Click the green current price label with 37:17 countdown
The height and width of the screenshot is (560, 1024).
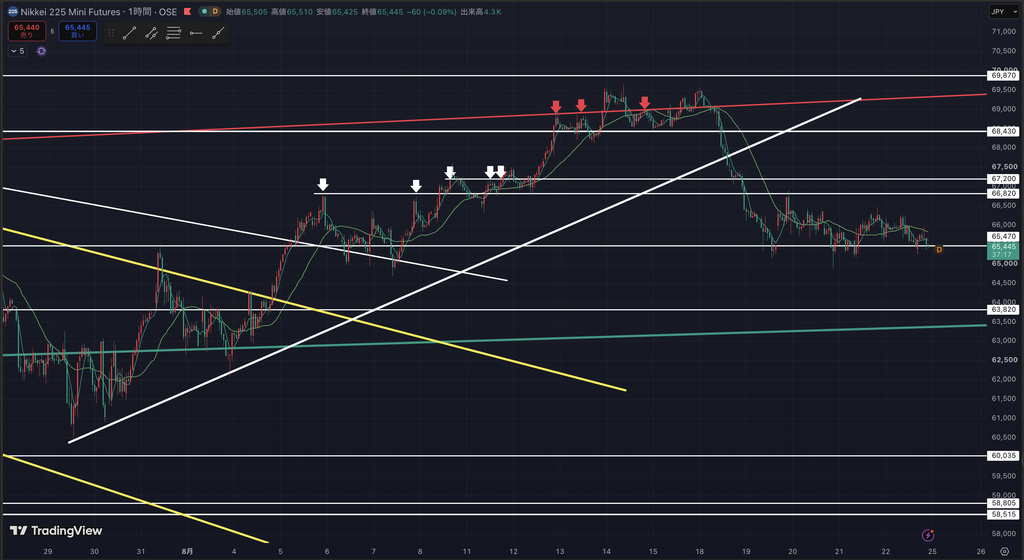click(1003, 251)
